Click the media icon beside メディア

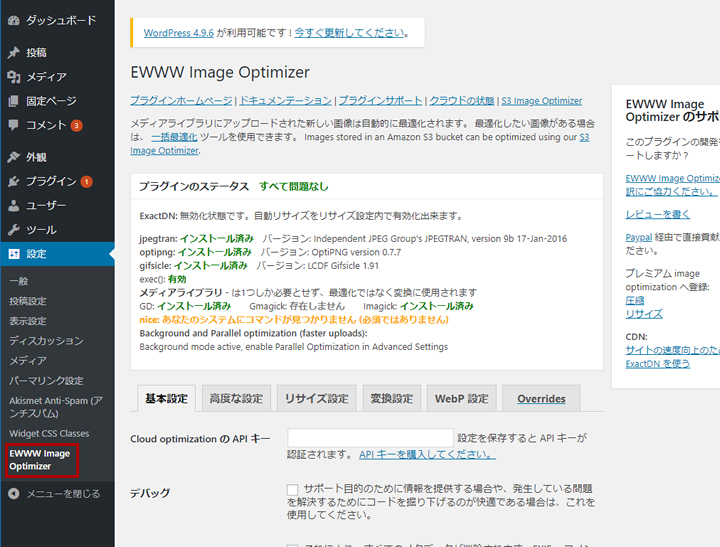tap(14, 77)
